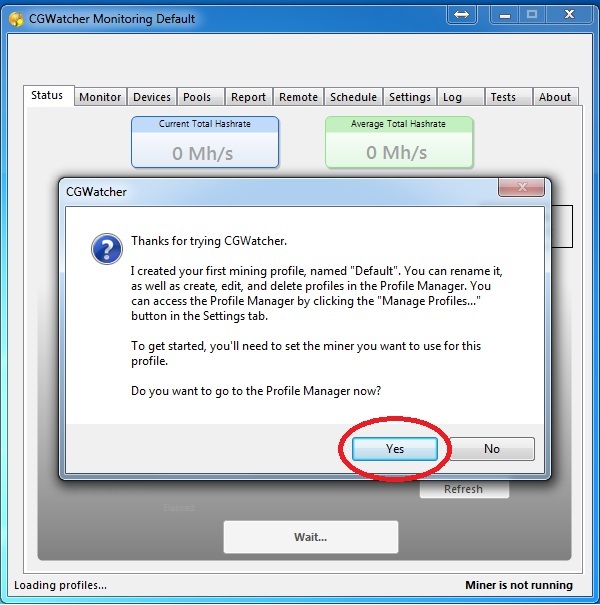600x605 pixels.
Task: View the Log tab
Action: [452, 97]
